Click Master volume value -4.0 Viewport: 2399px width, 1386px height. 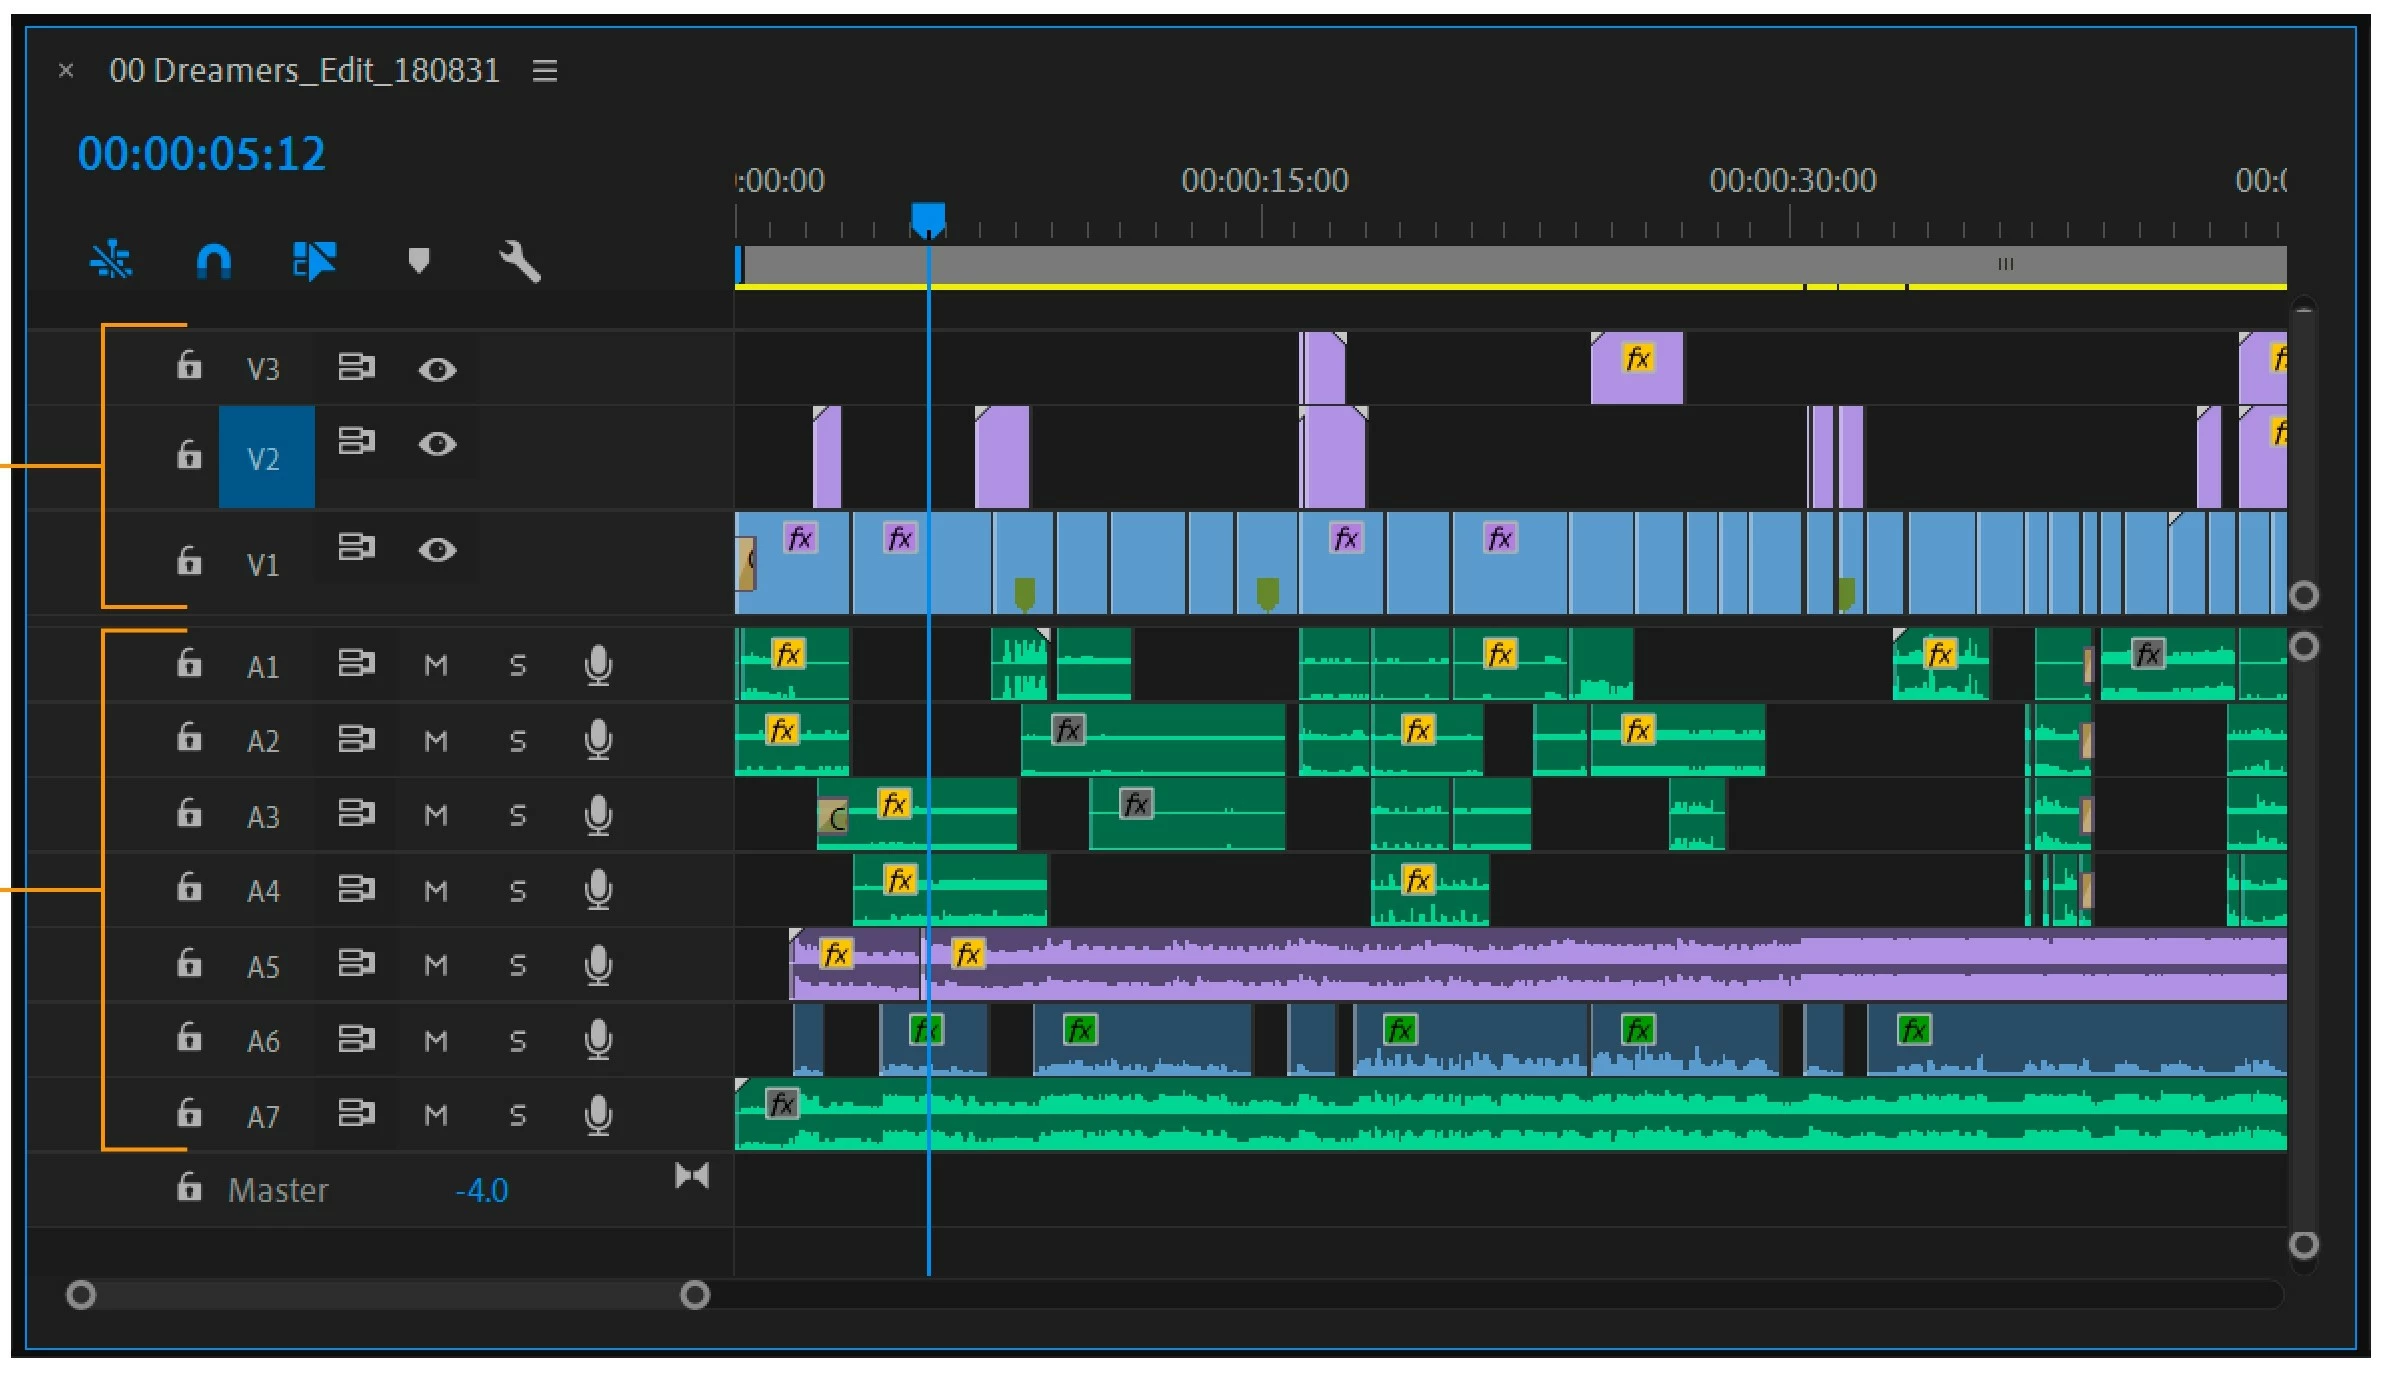click(x=482, y=1191)
